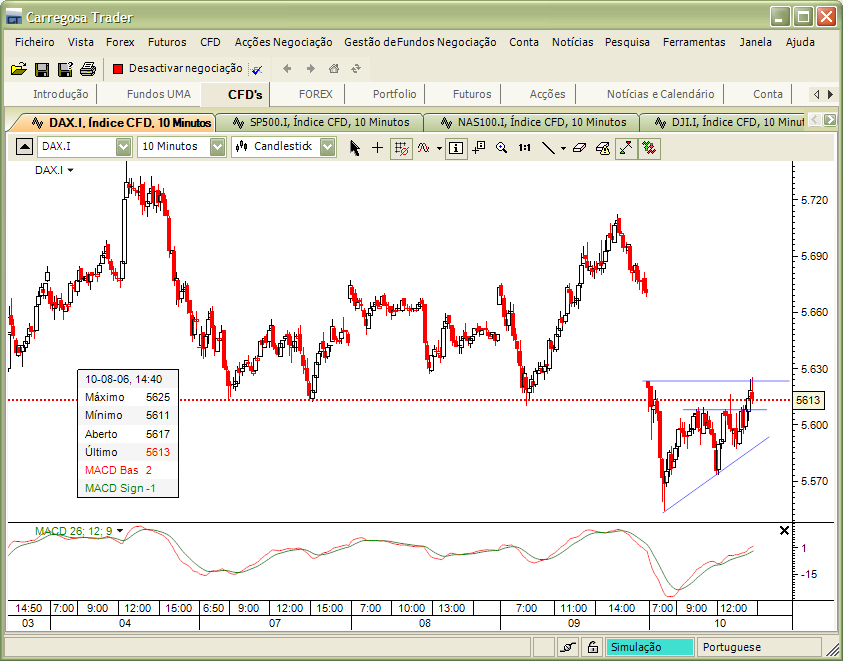Toggle the chart grid display

tap(403, 147)
